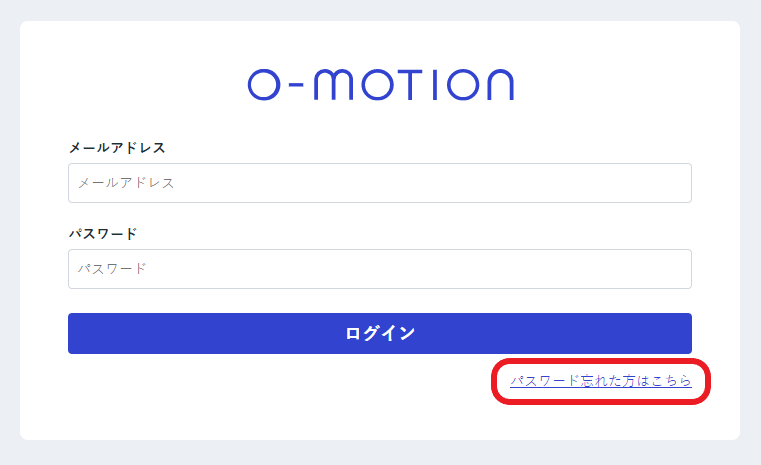The height and width of the screenshot is (465, 761).
Task: Click the メールアドレス placeholder text
Action: (126, 183)
